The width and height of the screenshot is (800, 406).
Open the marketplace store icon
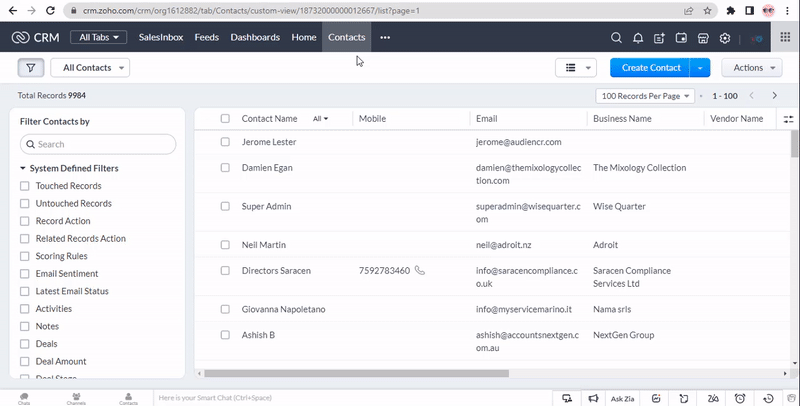703,38
